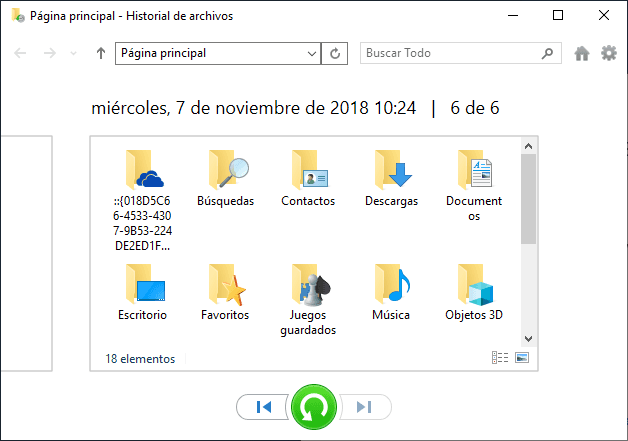Click the search magnifier icon
Viewport: 628px width, 441px height.
click(x=547, y=53)
